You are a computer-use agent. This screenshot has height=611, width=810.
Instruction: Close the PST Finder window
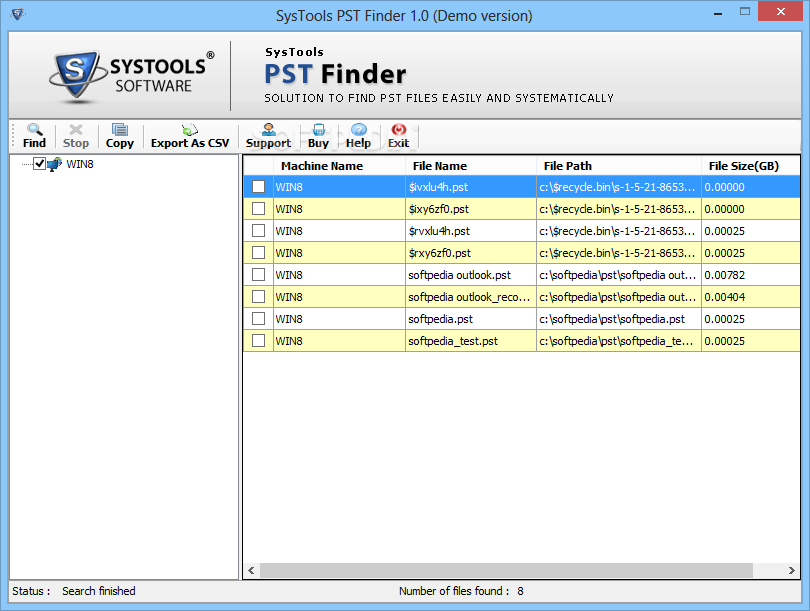point(781,11)
